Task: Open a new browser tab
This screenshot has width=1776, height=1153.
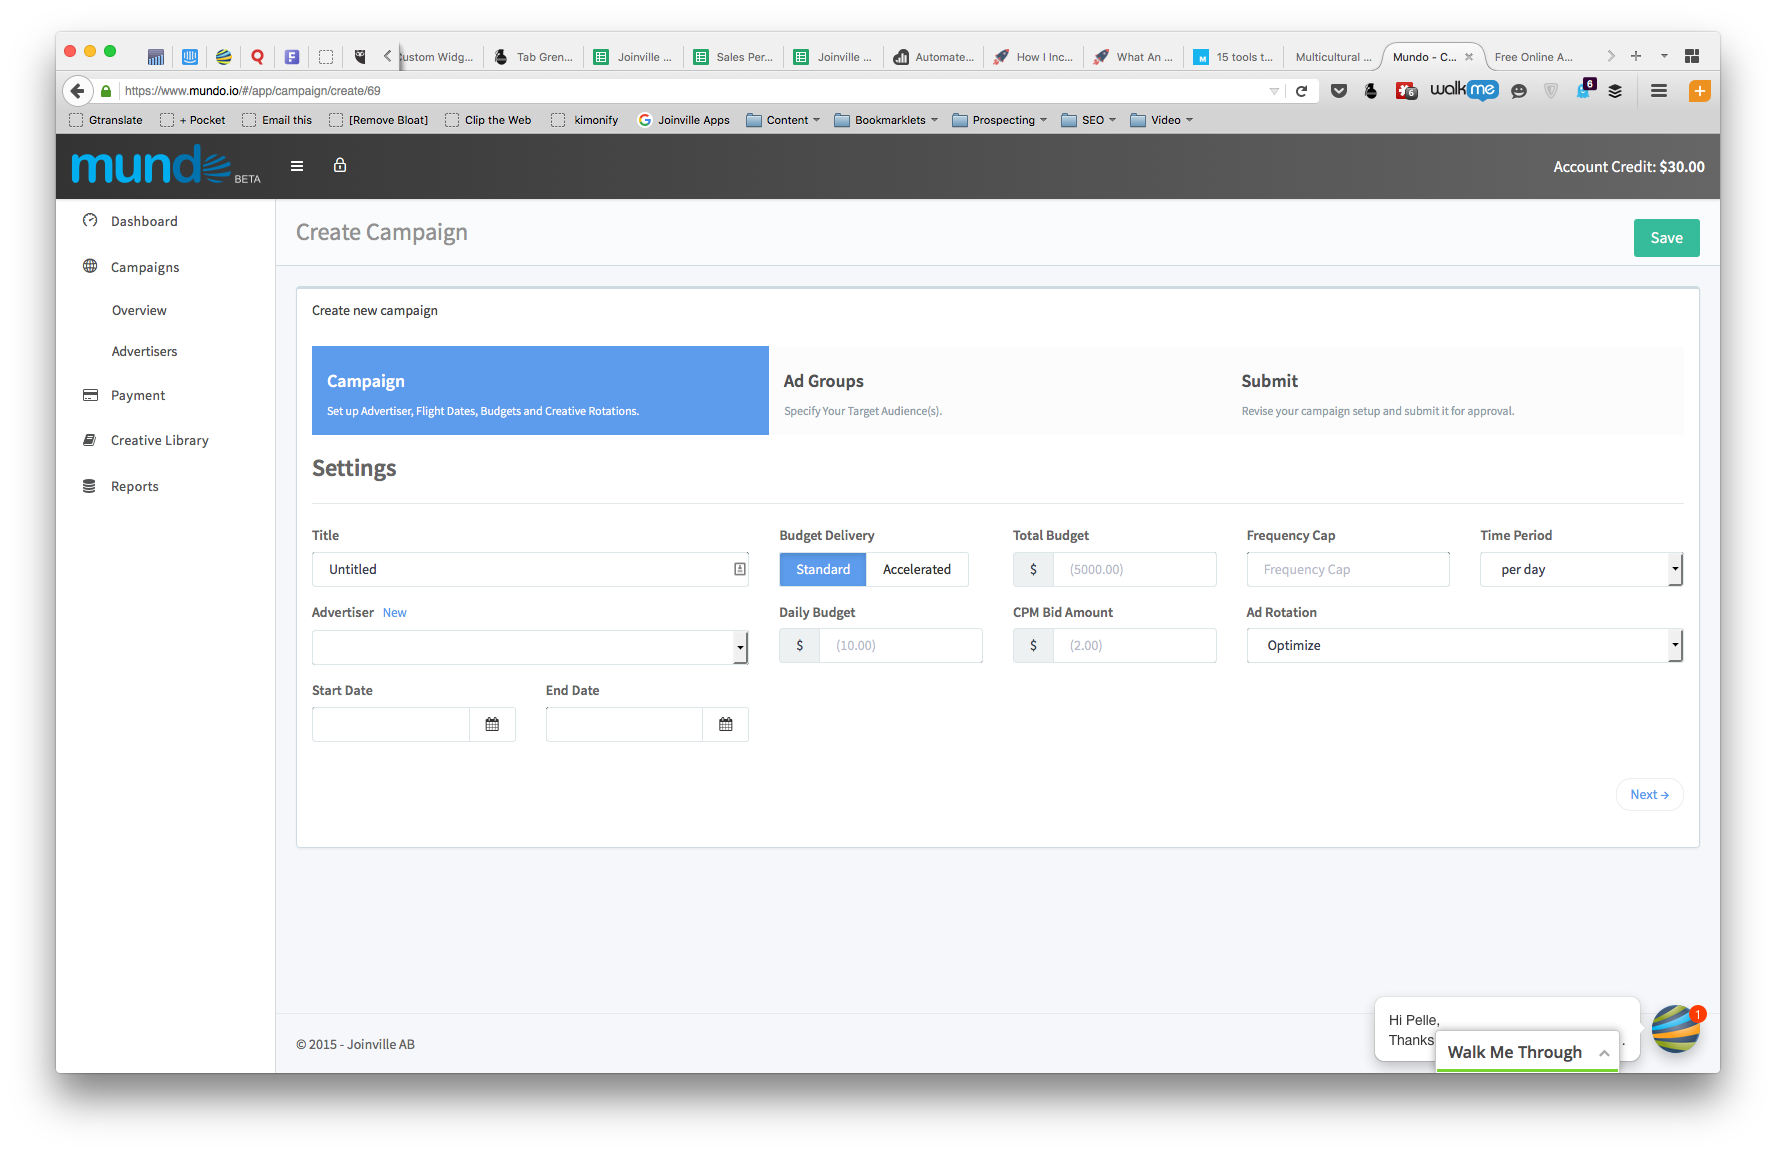Action: (x=1636, y=56)
